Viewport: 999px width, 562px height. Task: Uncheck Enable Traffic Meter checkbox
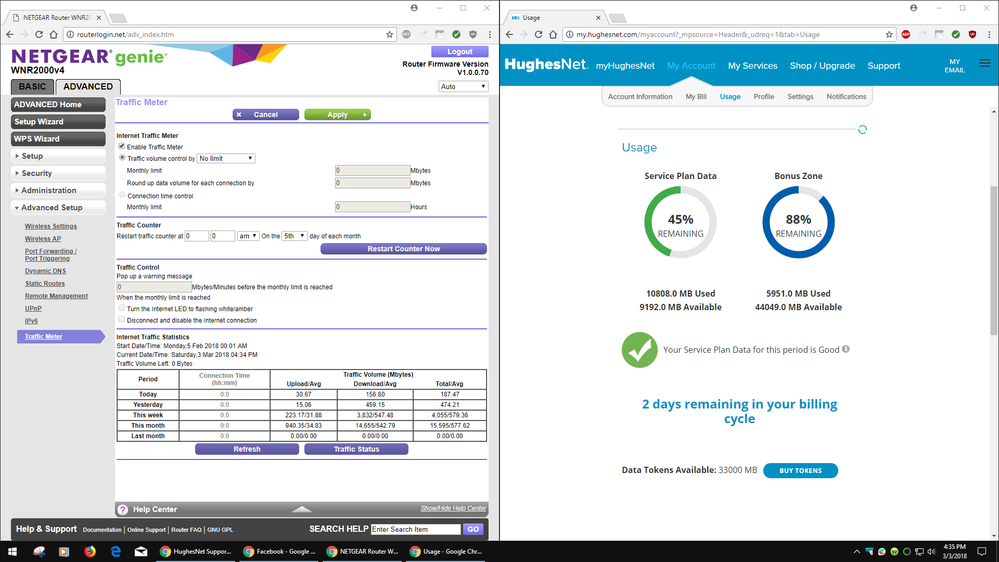click(x=122, y=147)
